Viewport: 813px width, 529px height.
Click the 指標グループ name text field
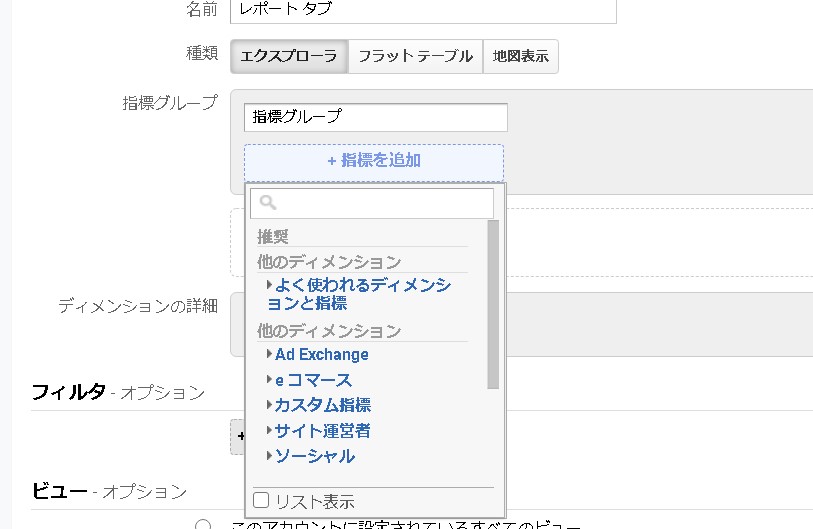pos(375,117)
